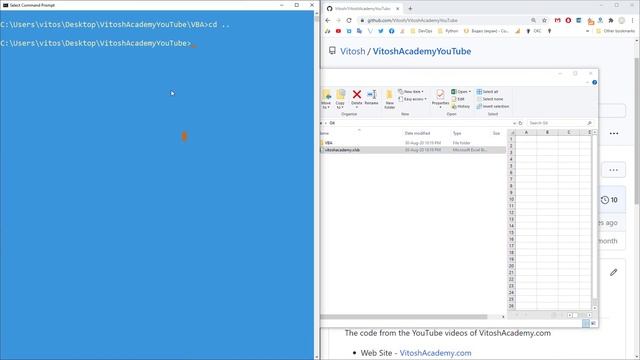
Task: Select column B header in Excel preview pane
Action: 547,132
